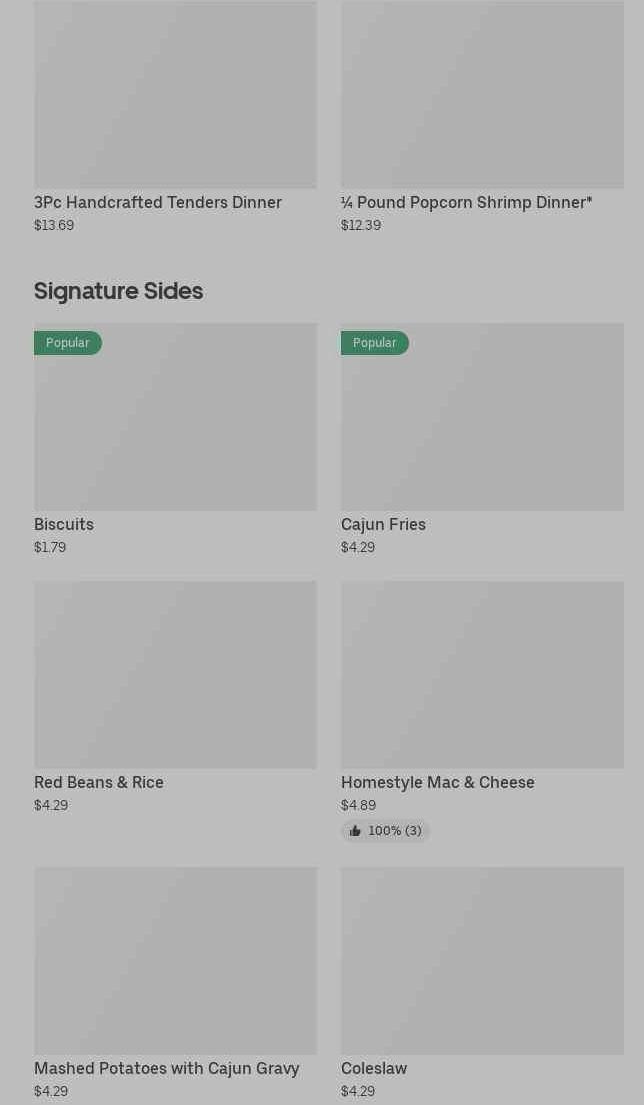Open the Red Beans & Rice title
This screenshot has height=1105, width=644.
(x=99, y=782)
